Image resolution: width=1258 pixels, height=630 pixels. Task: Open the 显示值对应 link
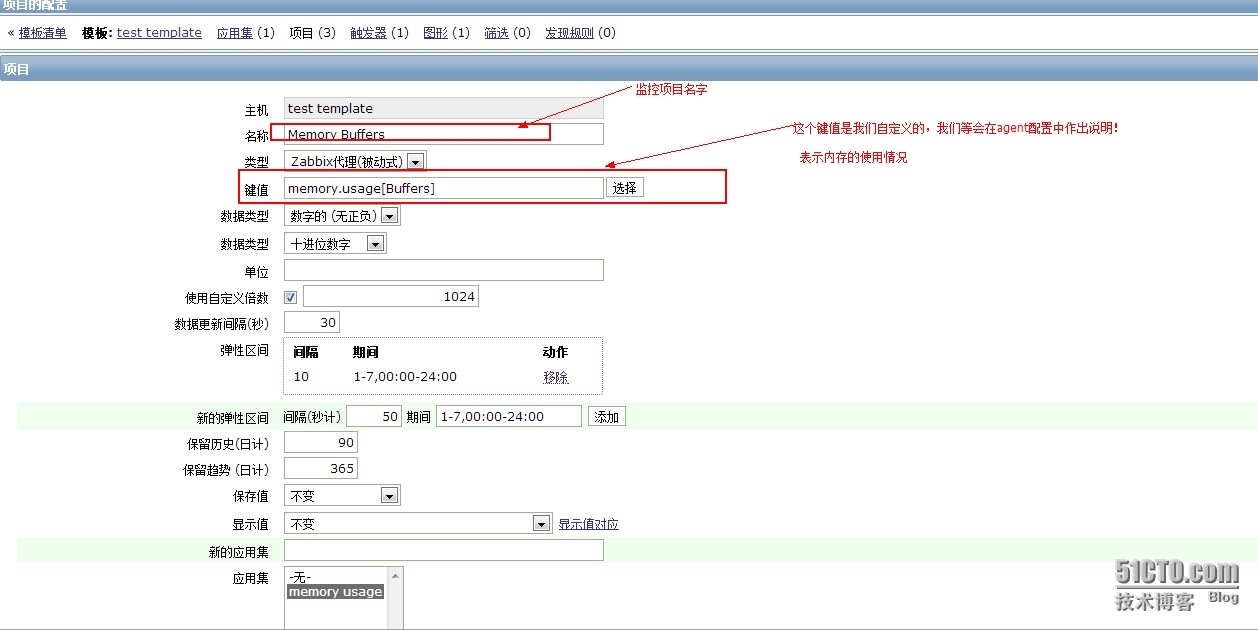click(x=588, y=524)
